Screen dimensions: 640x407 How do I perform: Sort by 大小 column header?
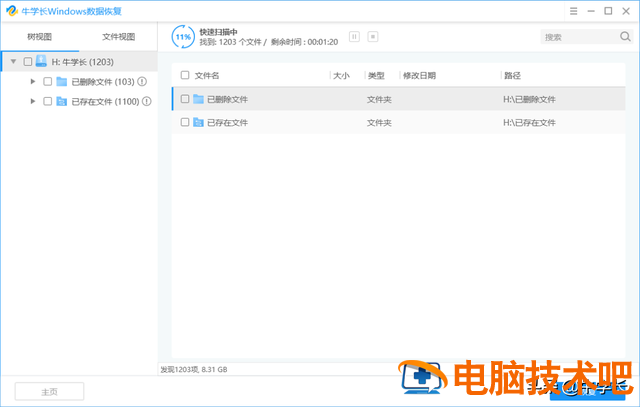click(x=341, y=76)
